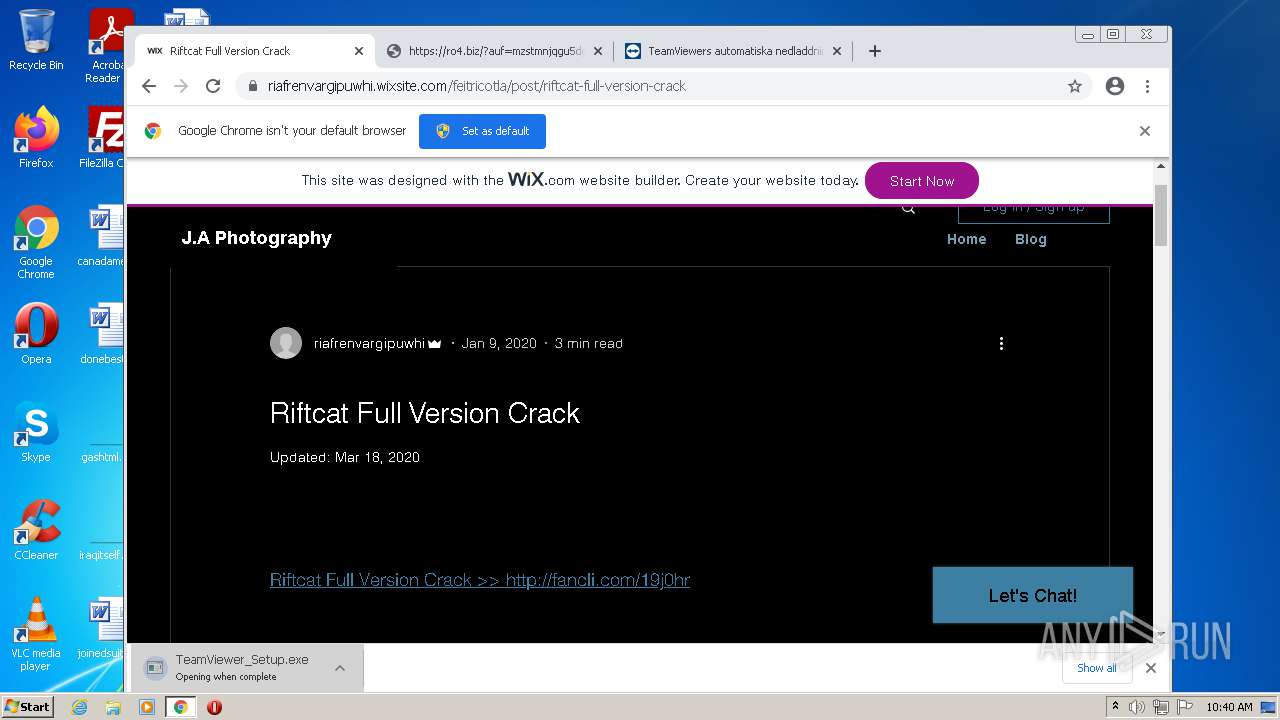This screenshot has width=1280, height=720.
Task: Open the volume control in tray
Action: pyautogui.click(x=1137, y=707)
